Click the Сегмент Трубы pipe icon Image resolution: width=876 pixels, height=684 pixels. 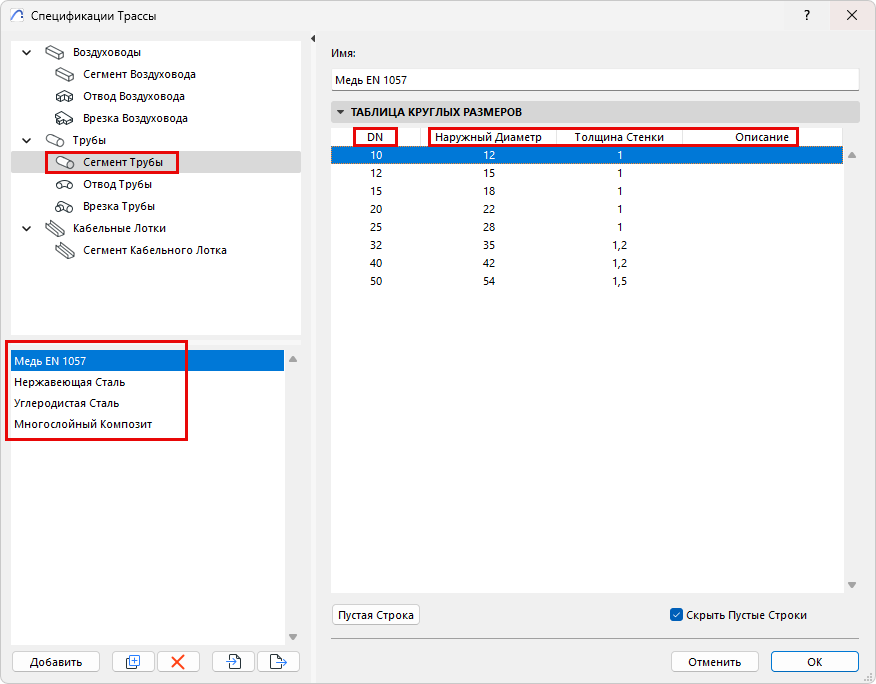(x=65, y=162)
